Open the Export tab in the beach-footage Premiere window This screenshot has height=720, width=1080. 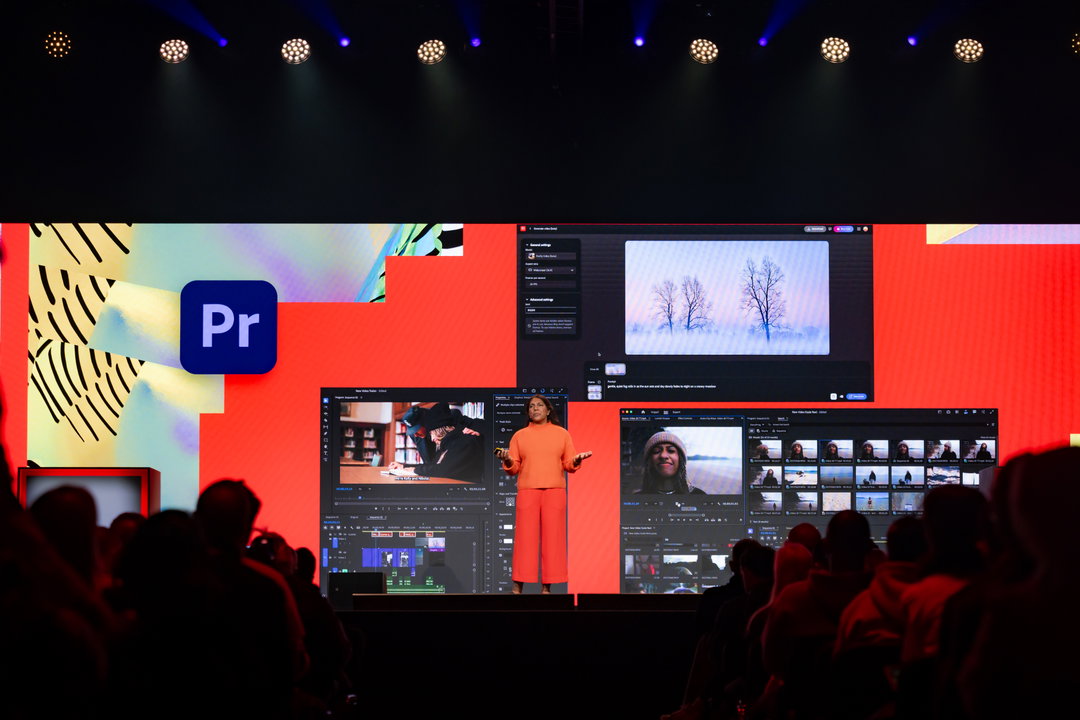pos(676,412)
